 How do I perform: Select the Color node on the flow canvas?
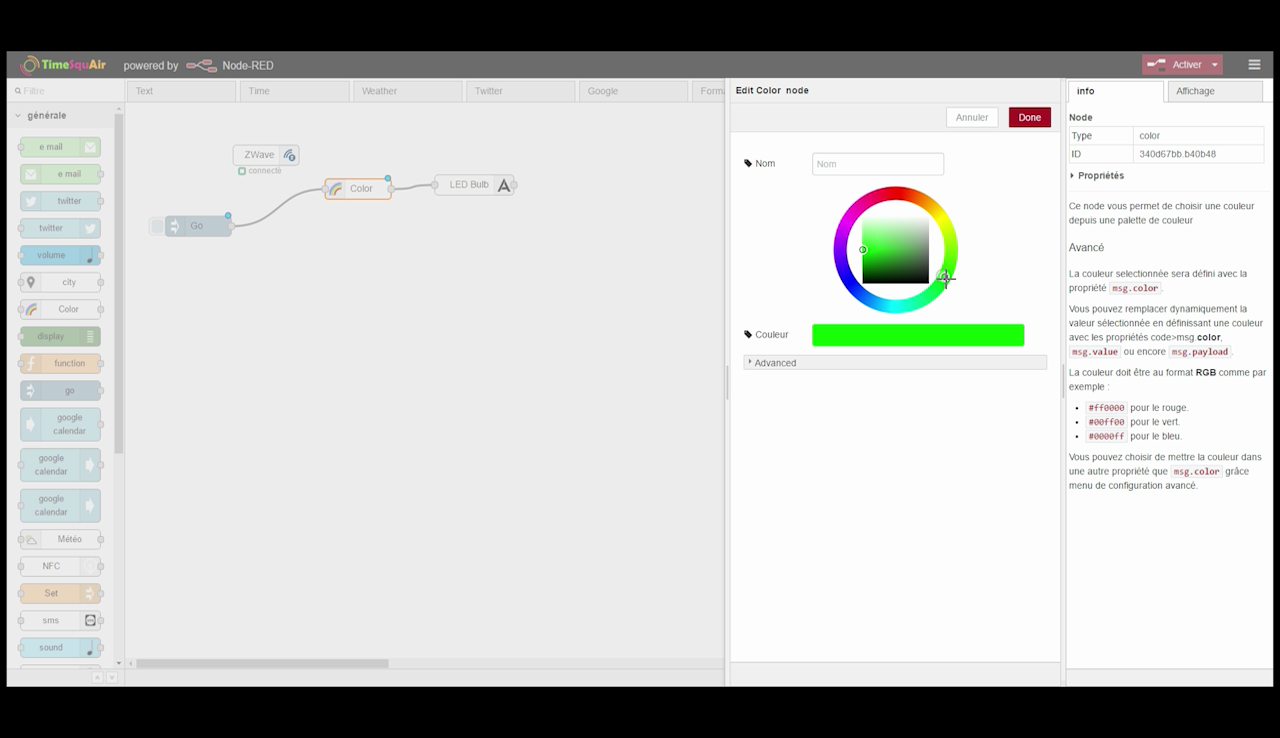358,188
